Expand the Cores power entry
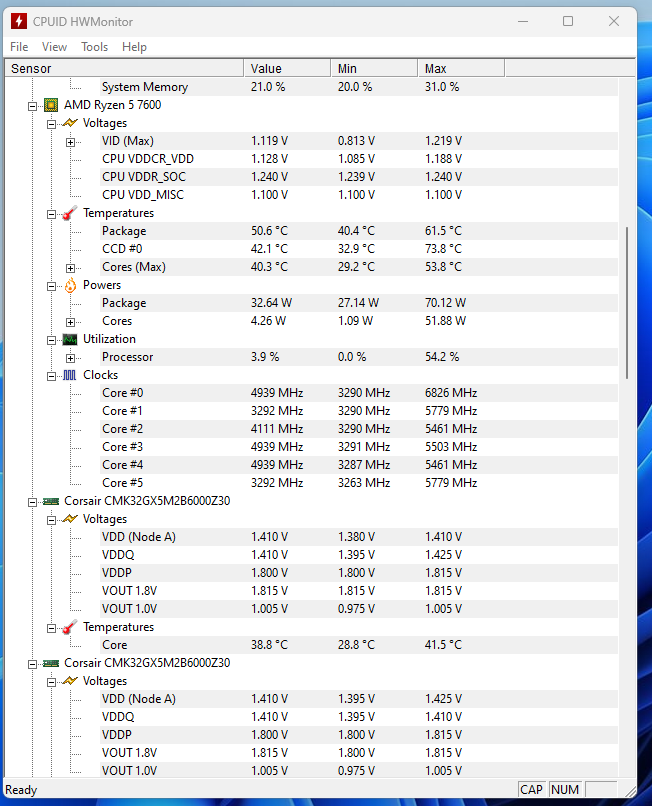652x806 pixels. pos(70,322)
